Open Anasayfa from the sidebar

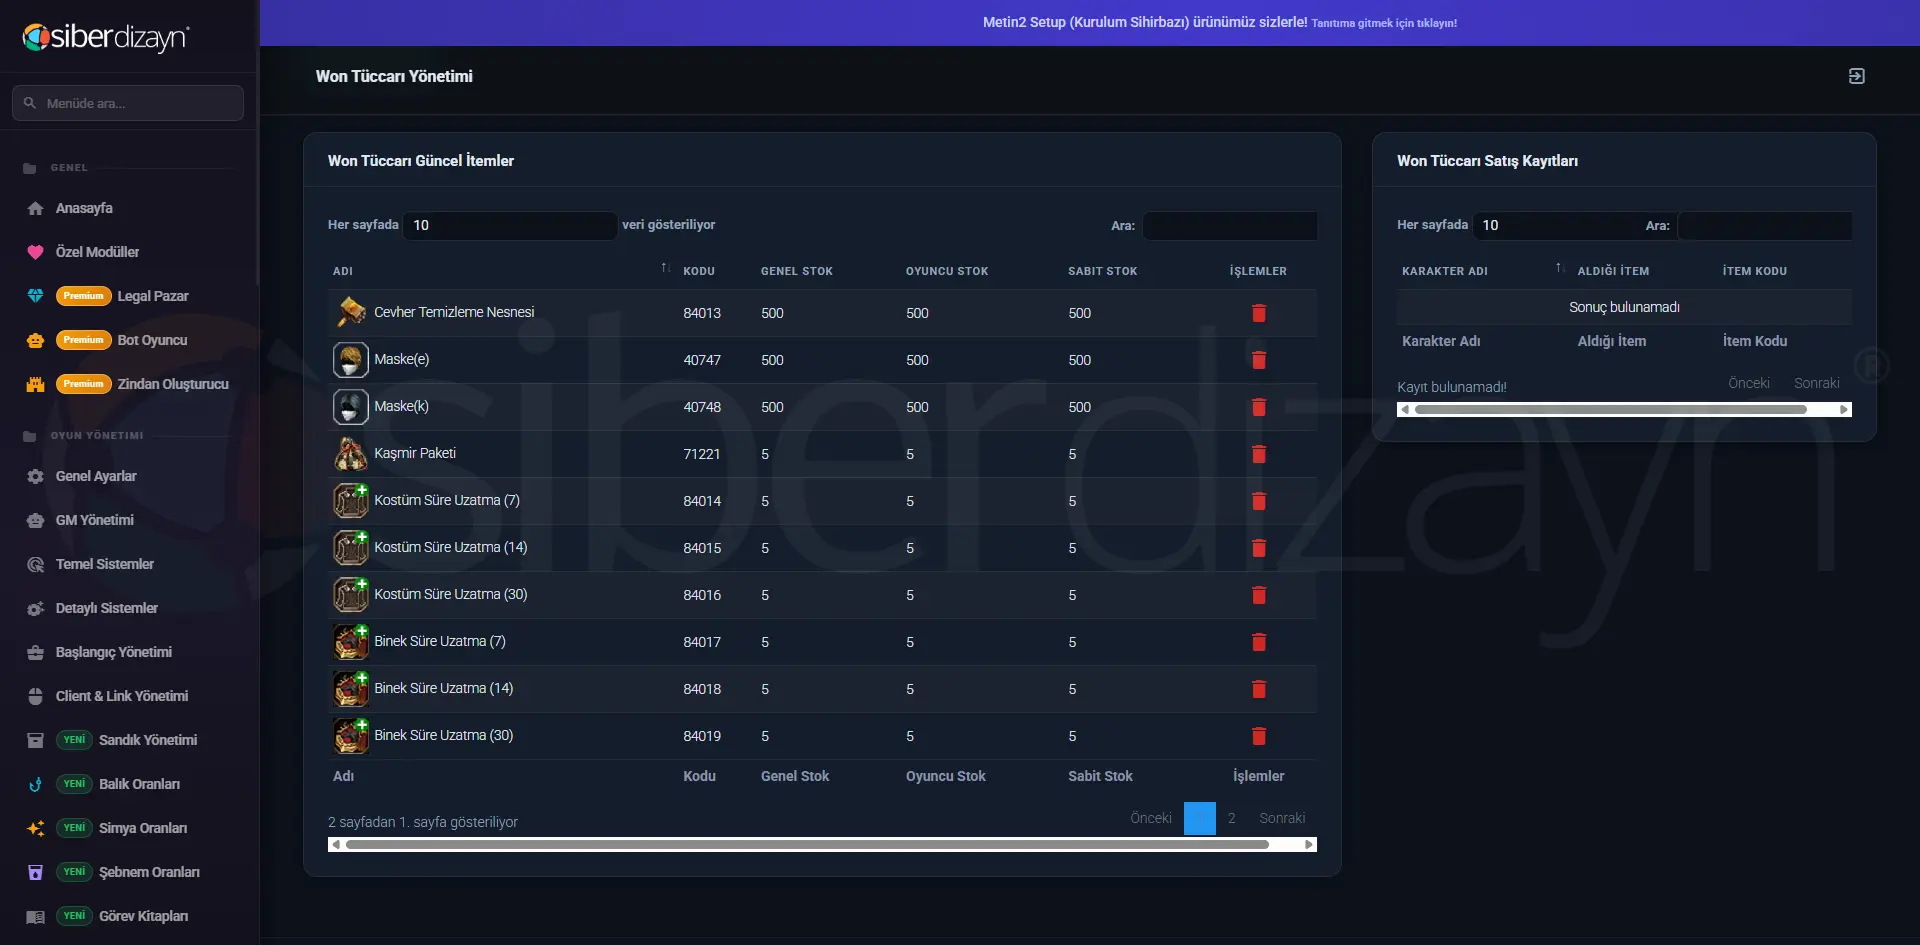point(84,208)
